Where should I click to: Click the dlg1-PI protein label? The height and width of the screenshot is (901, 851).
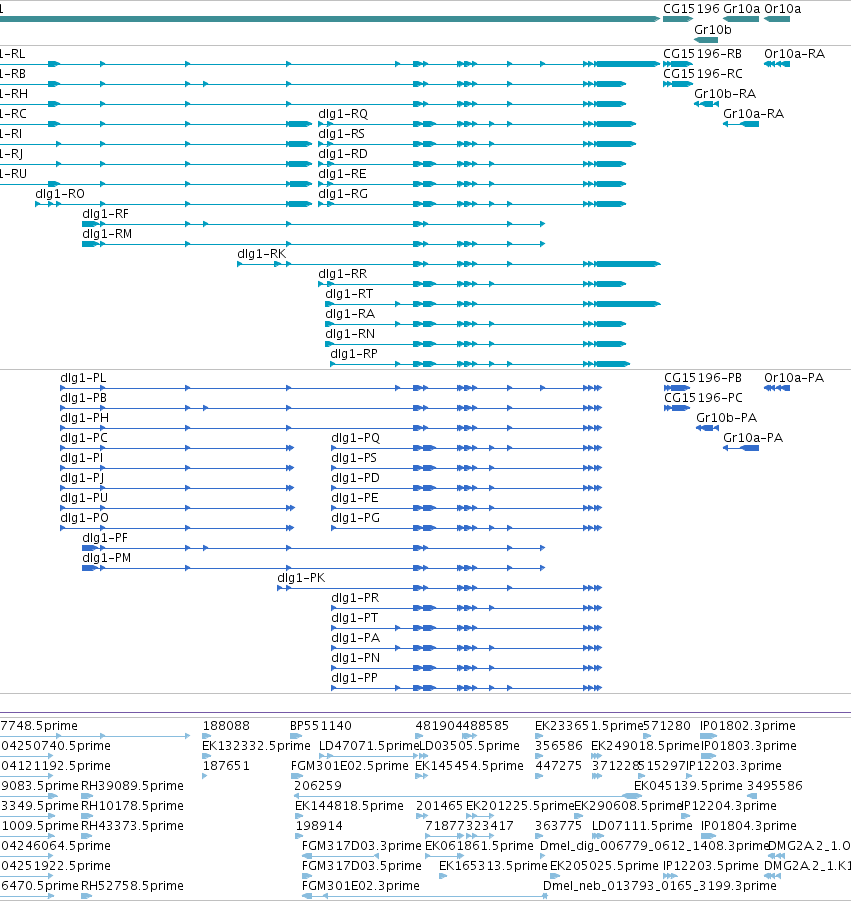pyautogui.click(x=82, y=457)
